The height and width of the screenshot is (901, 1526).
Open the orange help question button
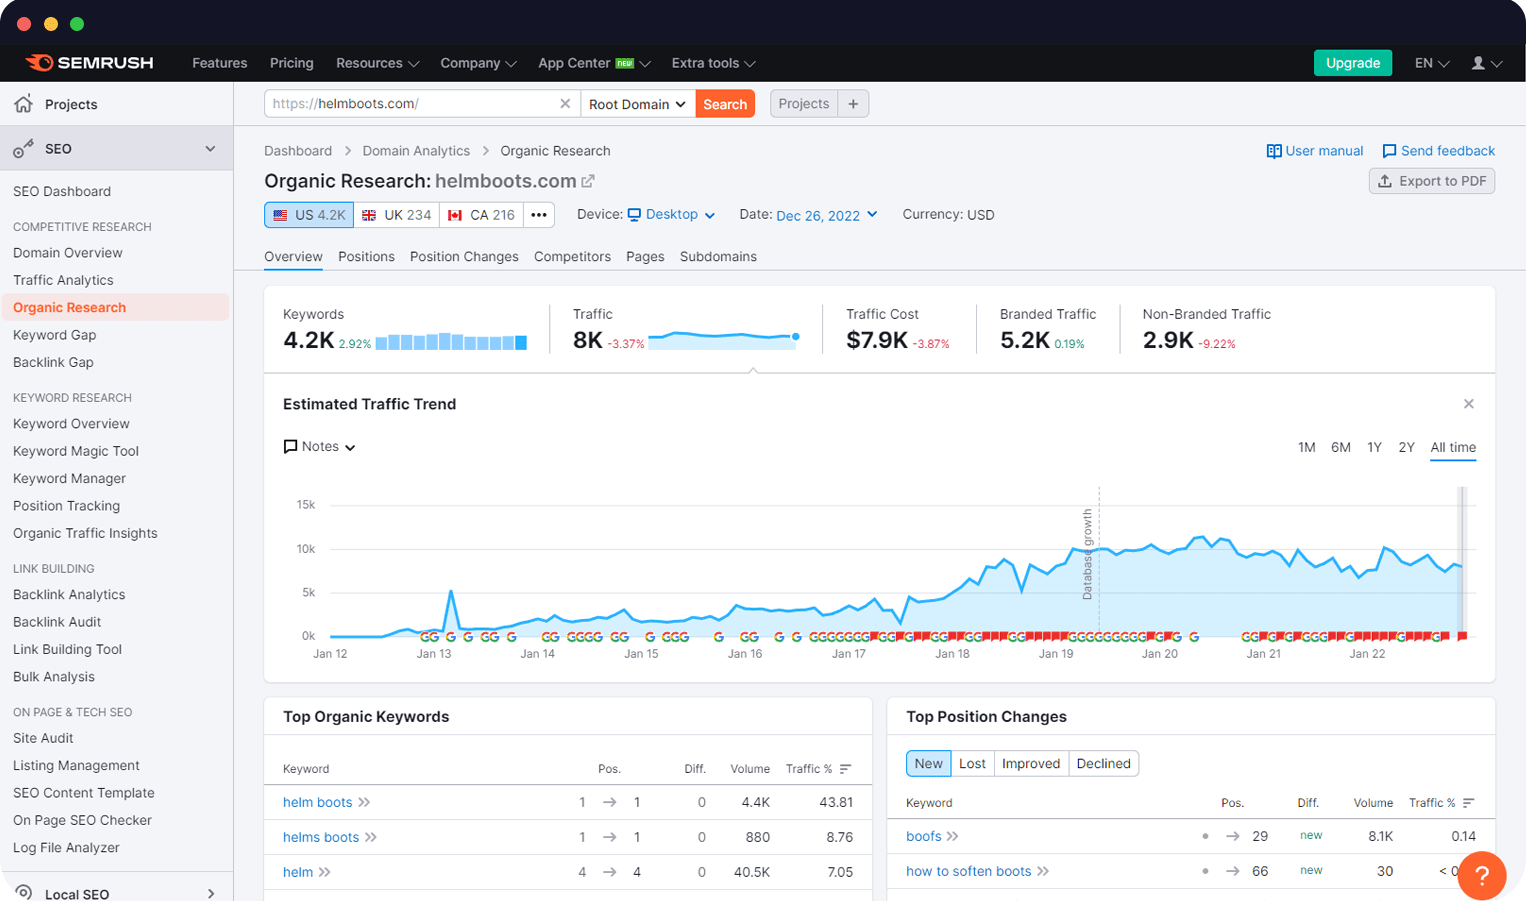[1482, 875]
